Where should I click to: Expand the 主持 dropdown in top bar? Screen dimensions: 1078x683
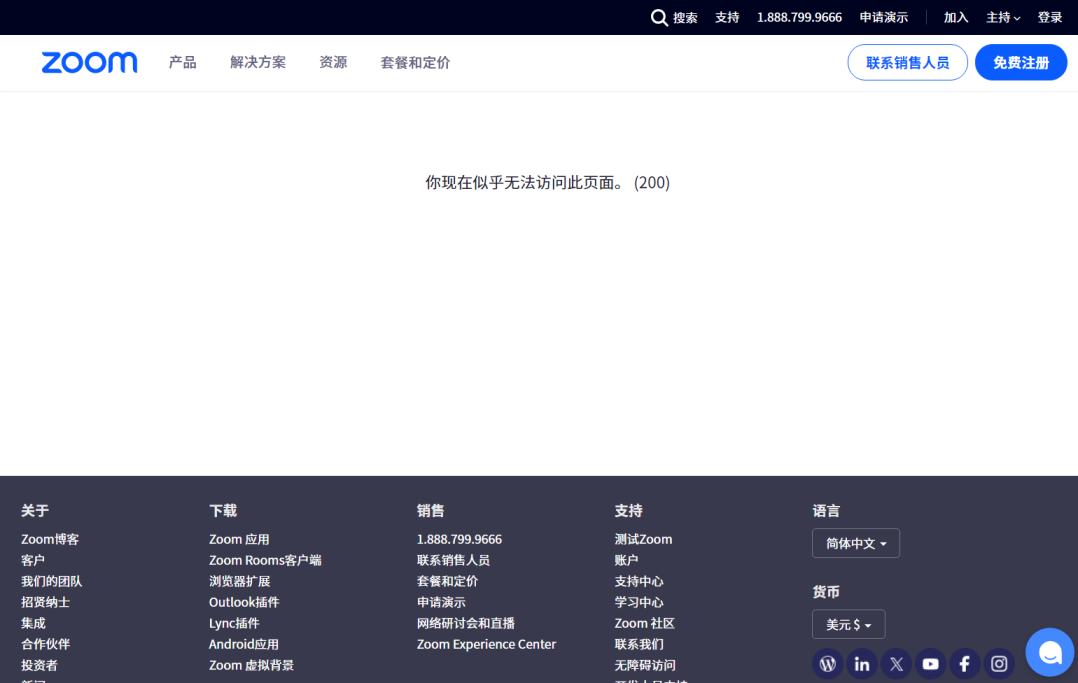[1003, 17]
